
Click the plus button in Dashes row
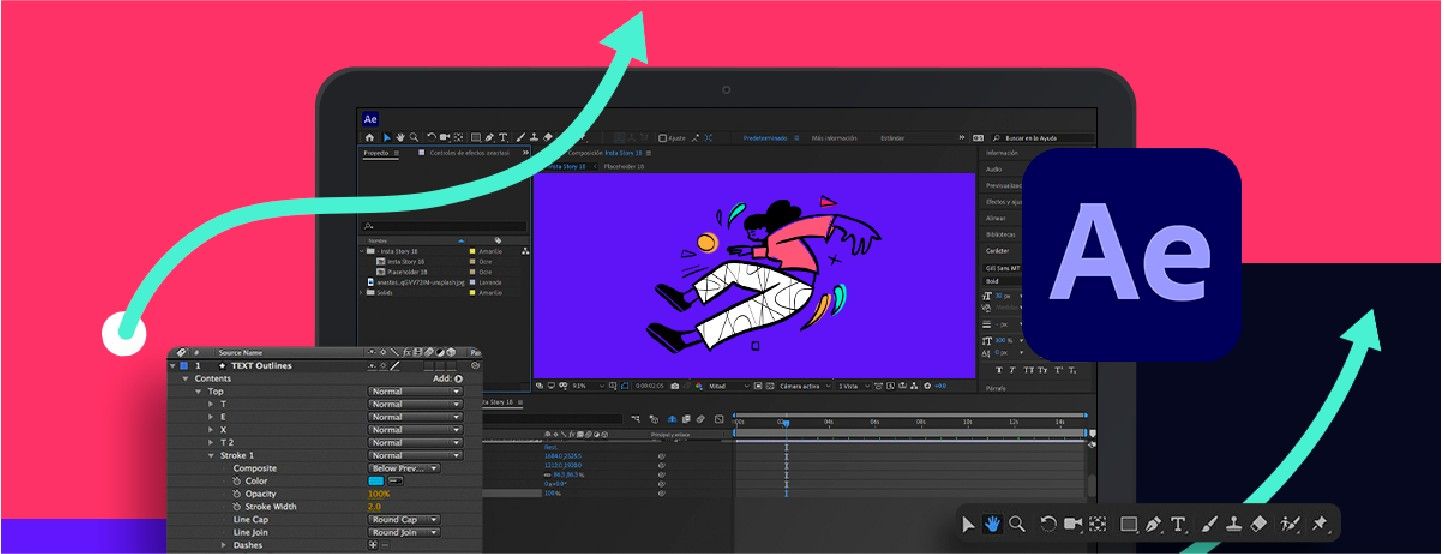point(373,545)
